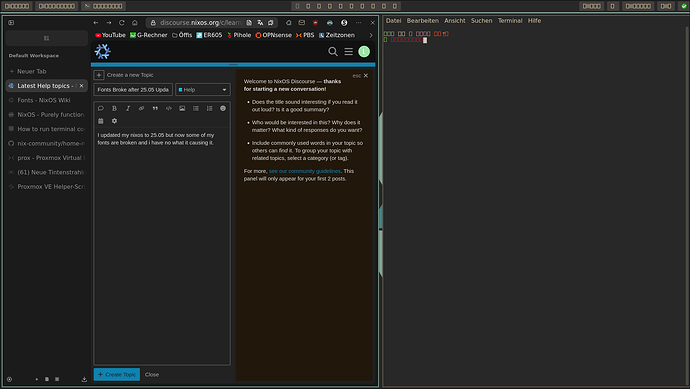
Task: Click the Create Topic button
Action: 117,374
